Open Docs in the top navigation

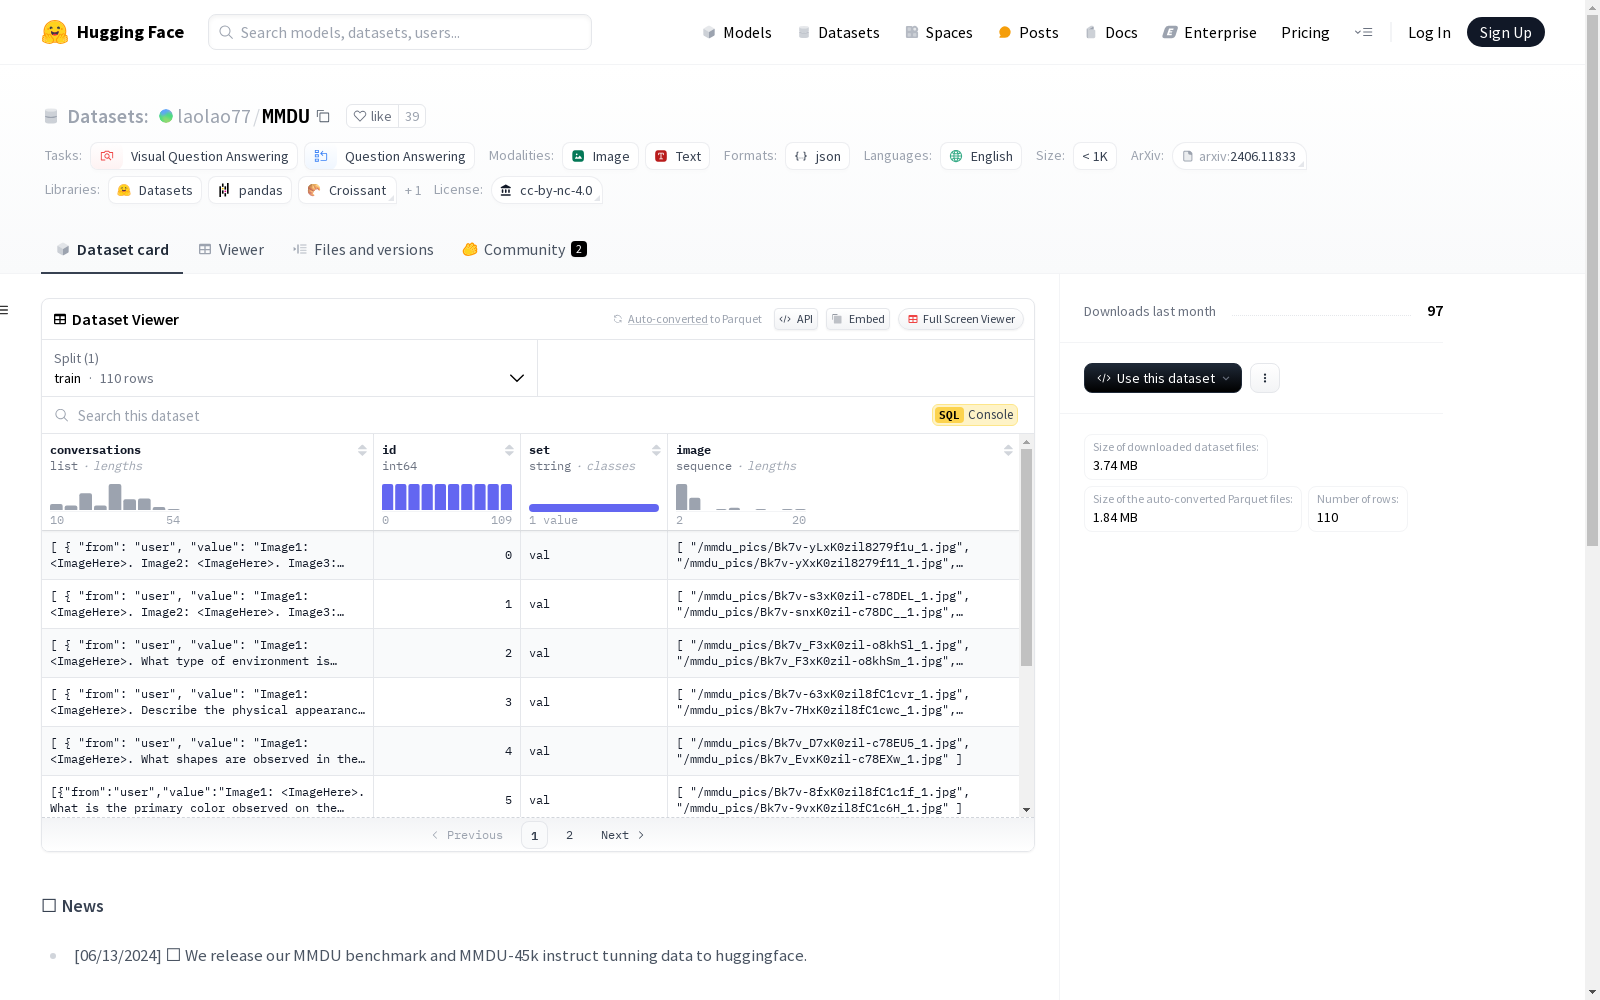click(1111, 32)
